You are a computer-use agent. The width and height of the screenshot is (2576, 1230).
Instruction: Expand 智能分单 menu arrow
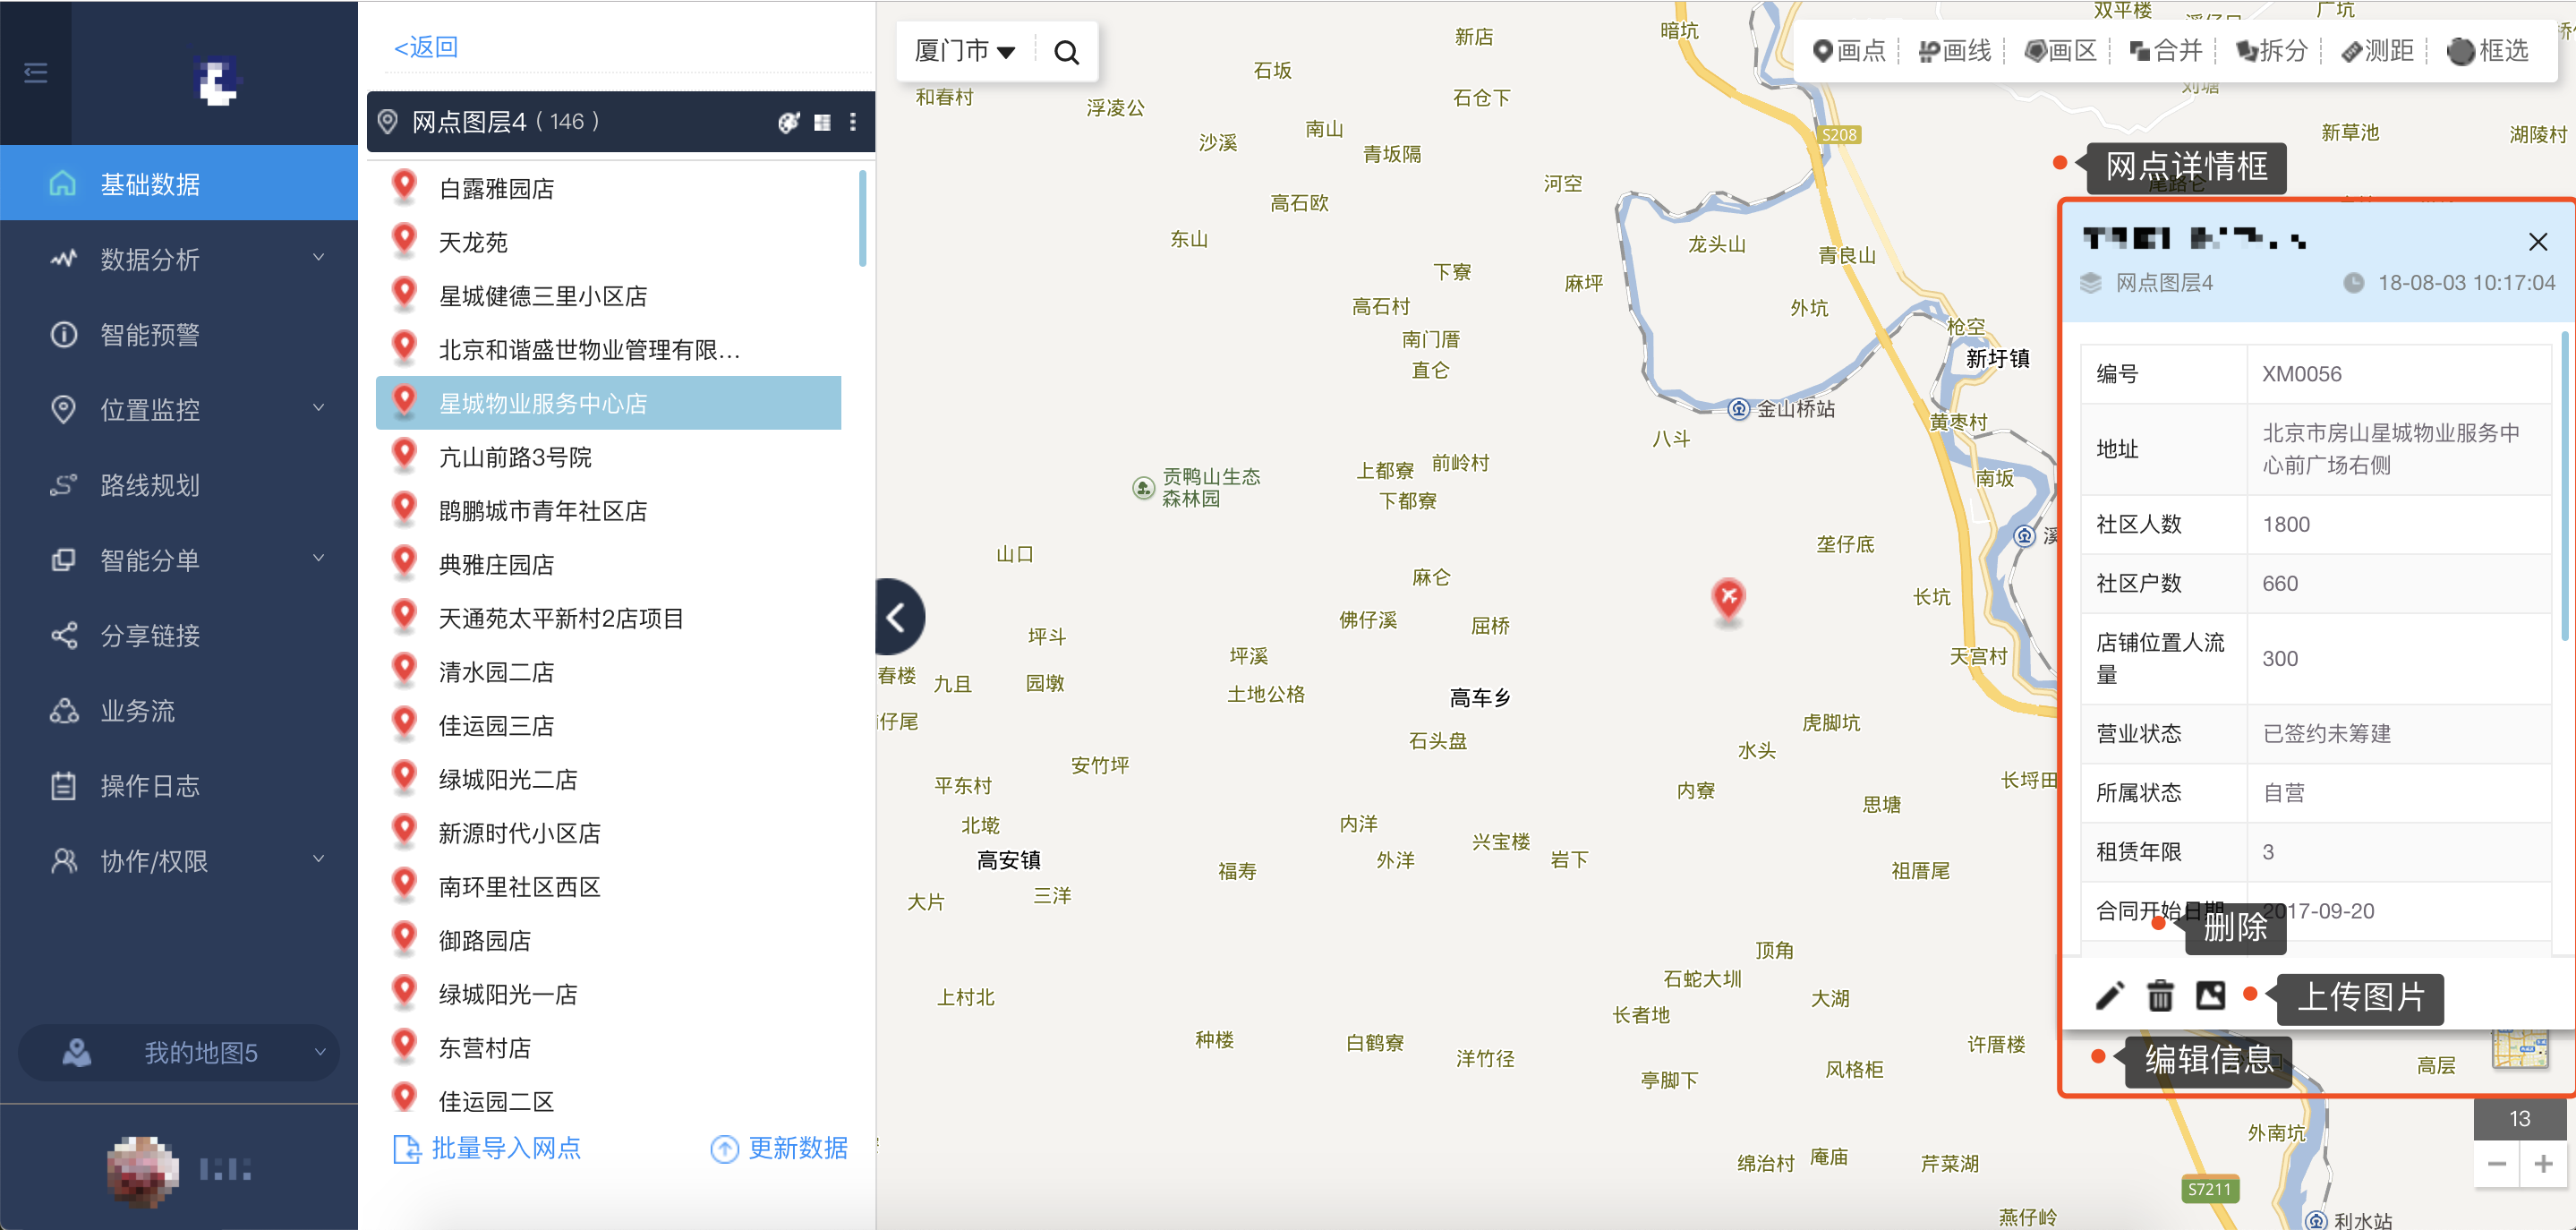point(319,558)
